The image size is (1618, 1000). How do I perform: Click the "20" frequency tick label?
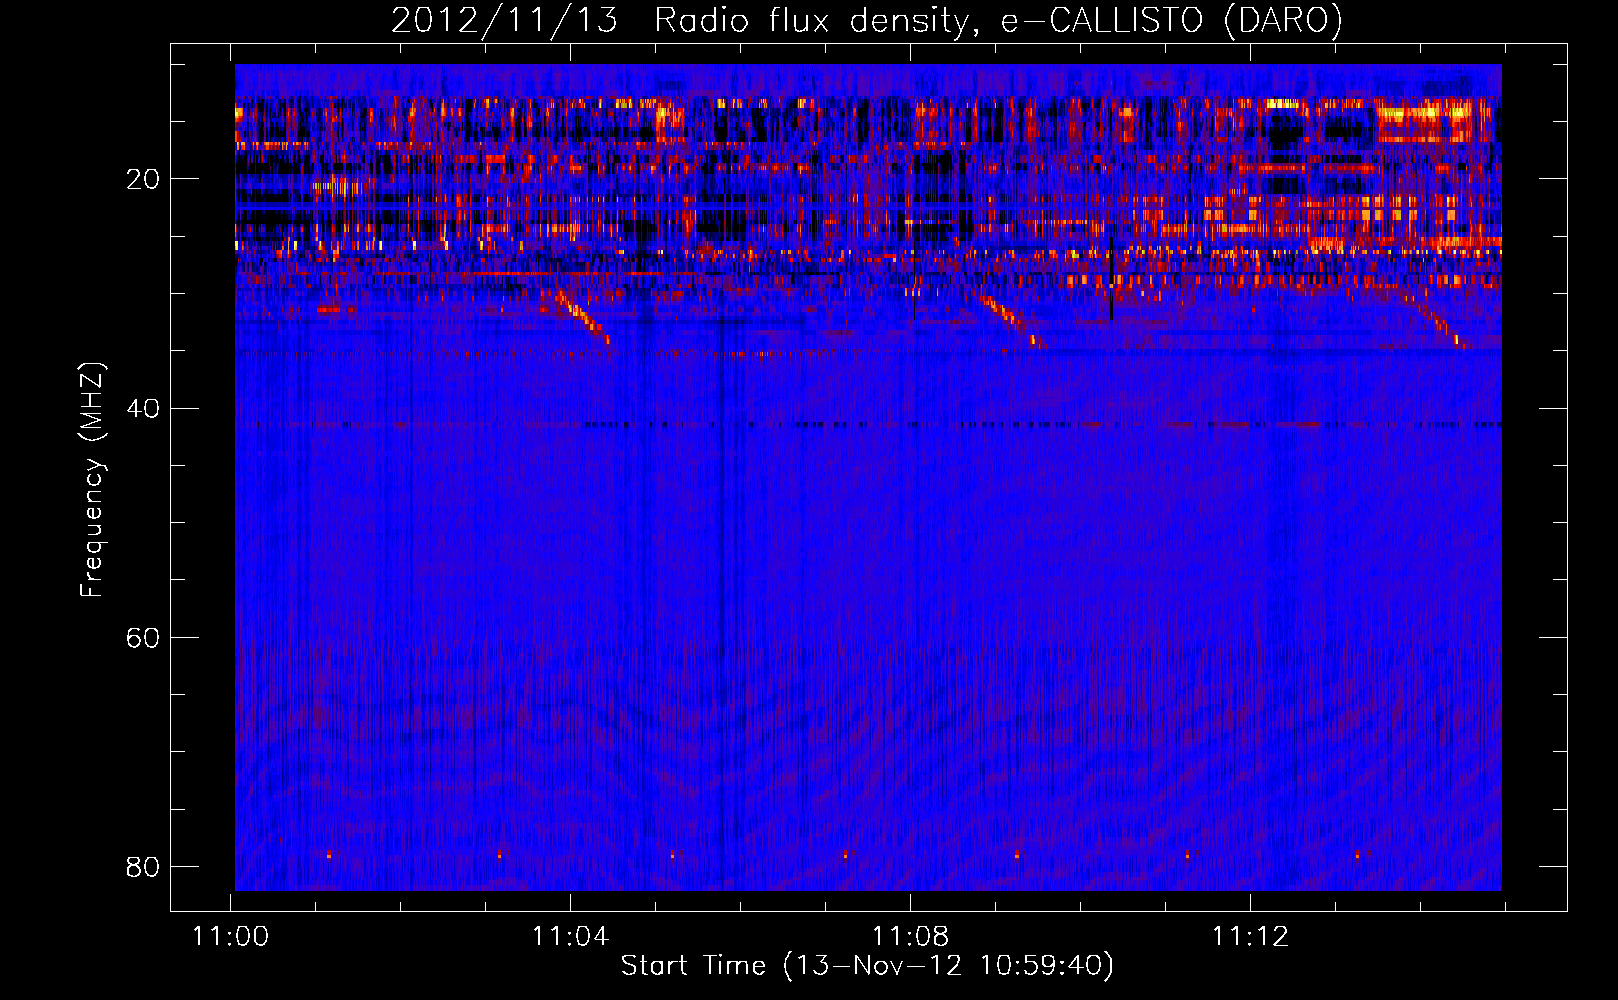click(x=143, y=179)
